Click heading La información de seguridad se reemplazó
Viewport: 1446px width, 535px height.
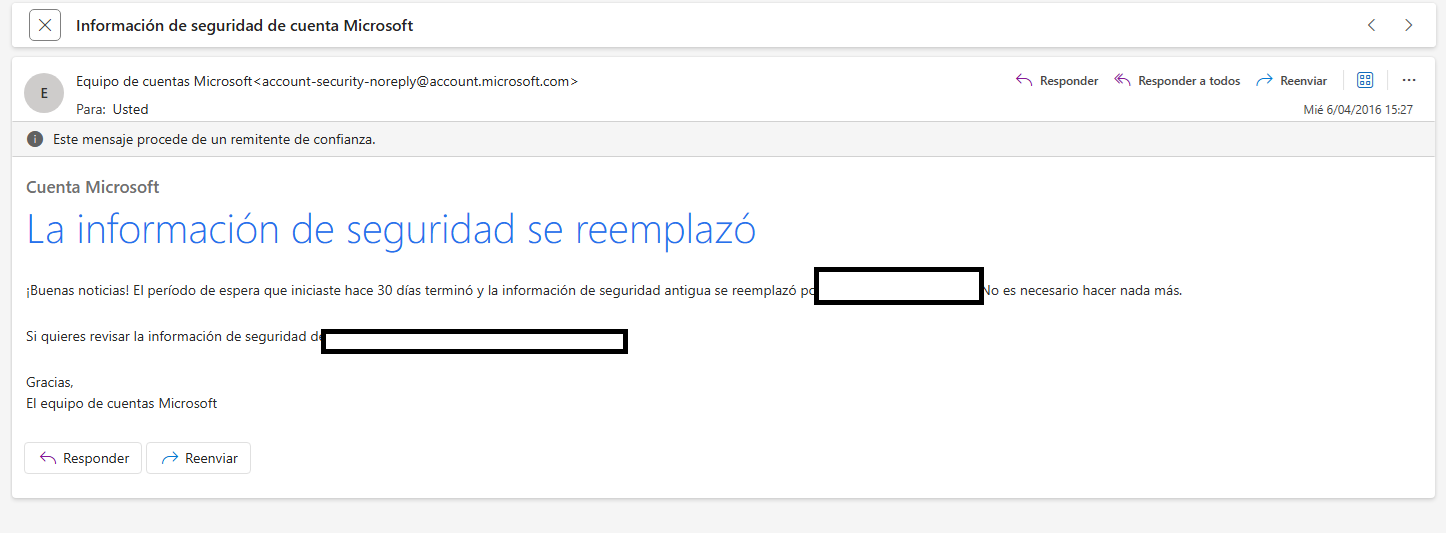[391, 229]
